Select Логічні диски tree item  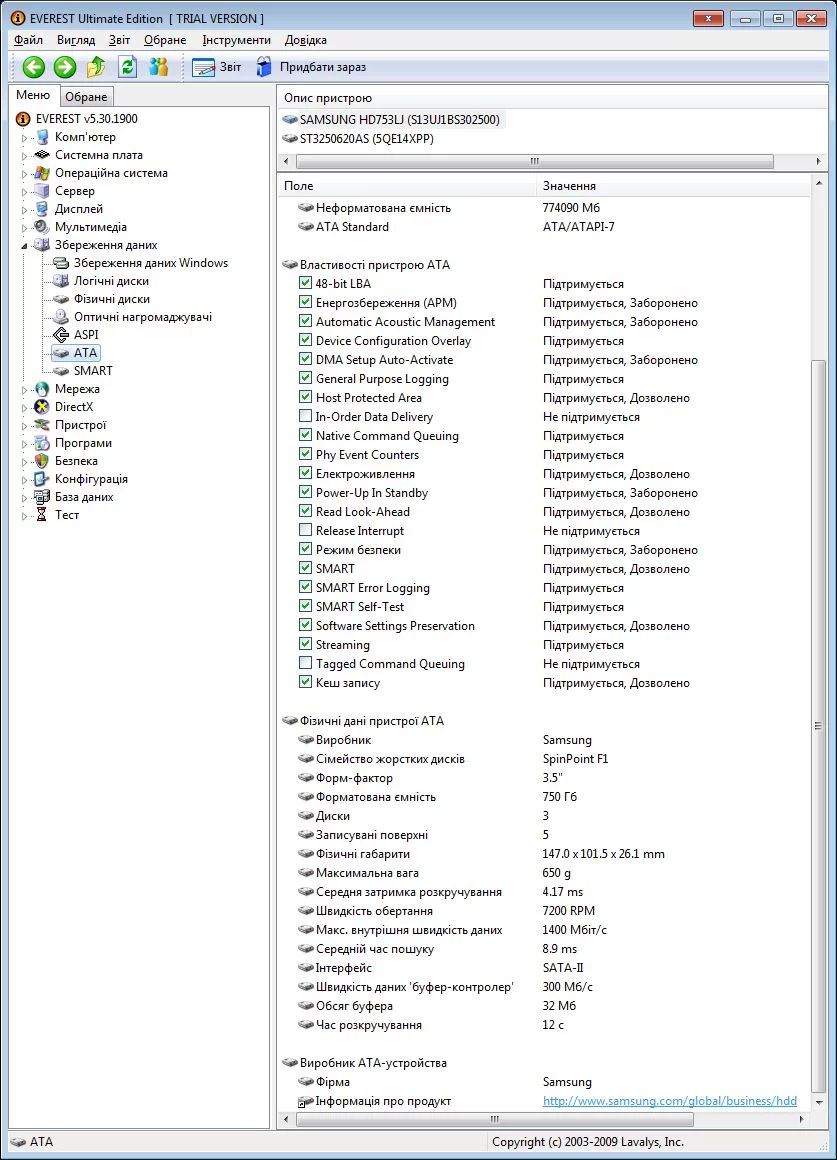coord(102,281)
